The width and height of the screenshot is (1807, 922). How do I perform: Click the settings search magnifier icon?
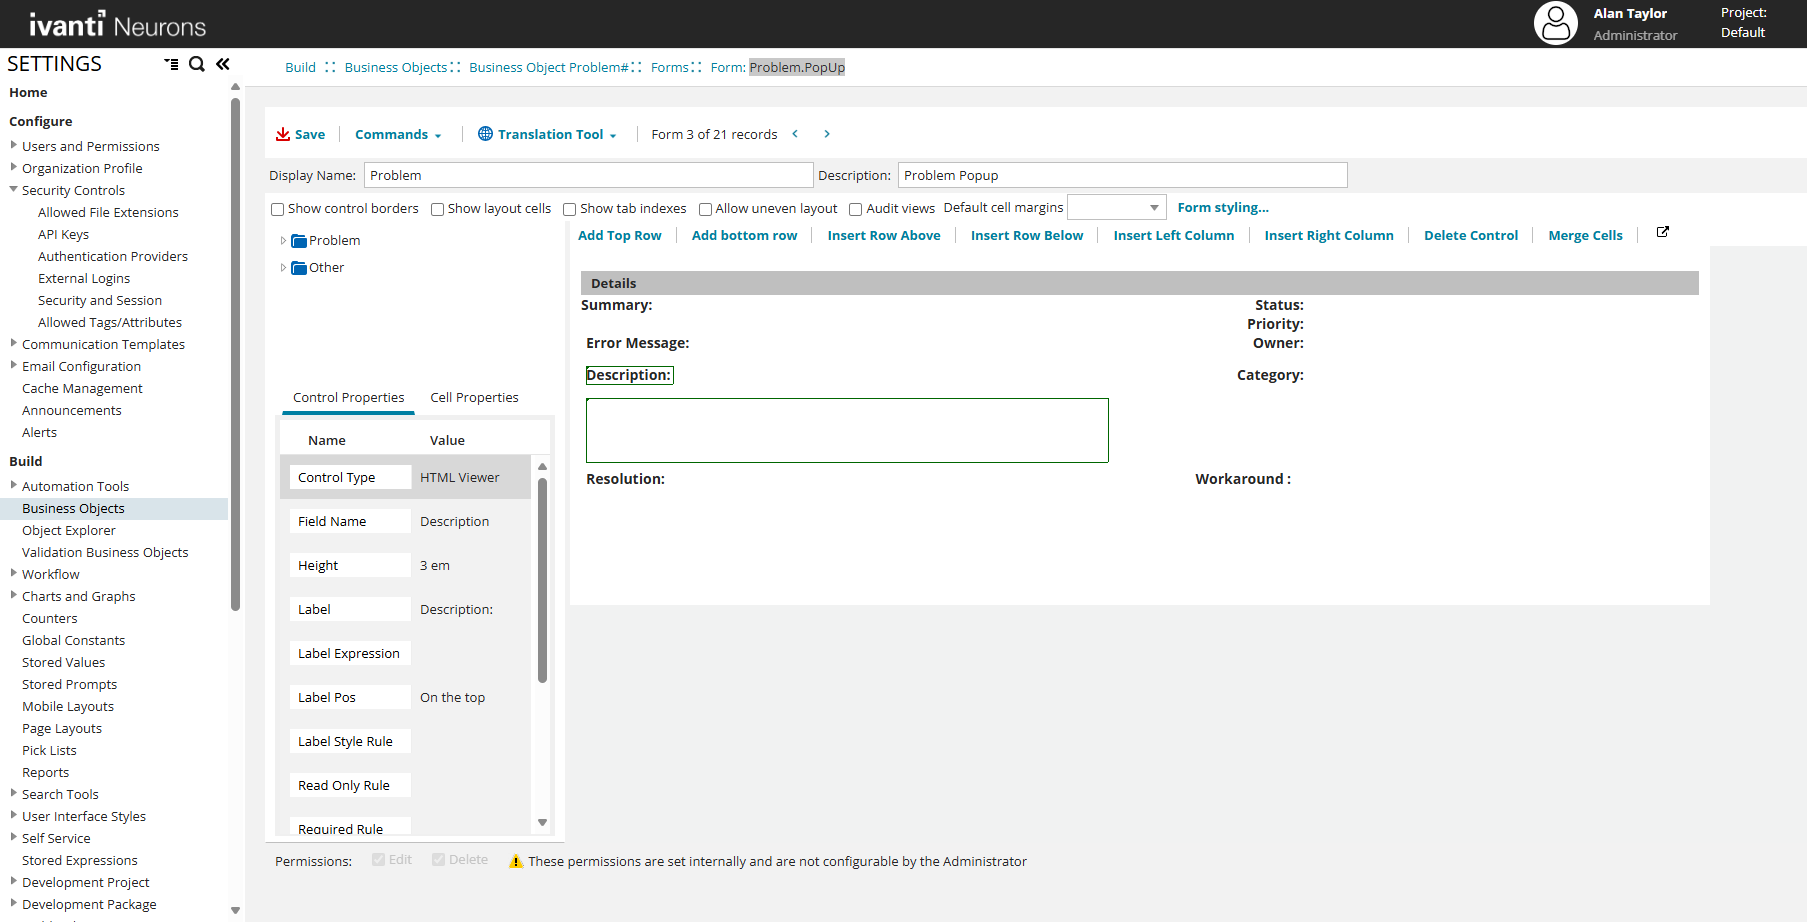coord(197,64)
